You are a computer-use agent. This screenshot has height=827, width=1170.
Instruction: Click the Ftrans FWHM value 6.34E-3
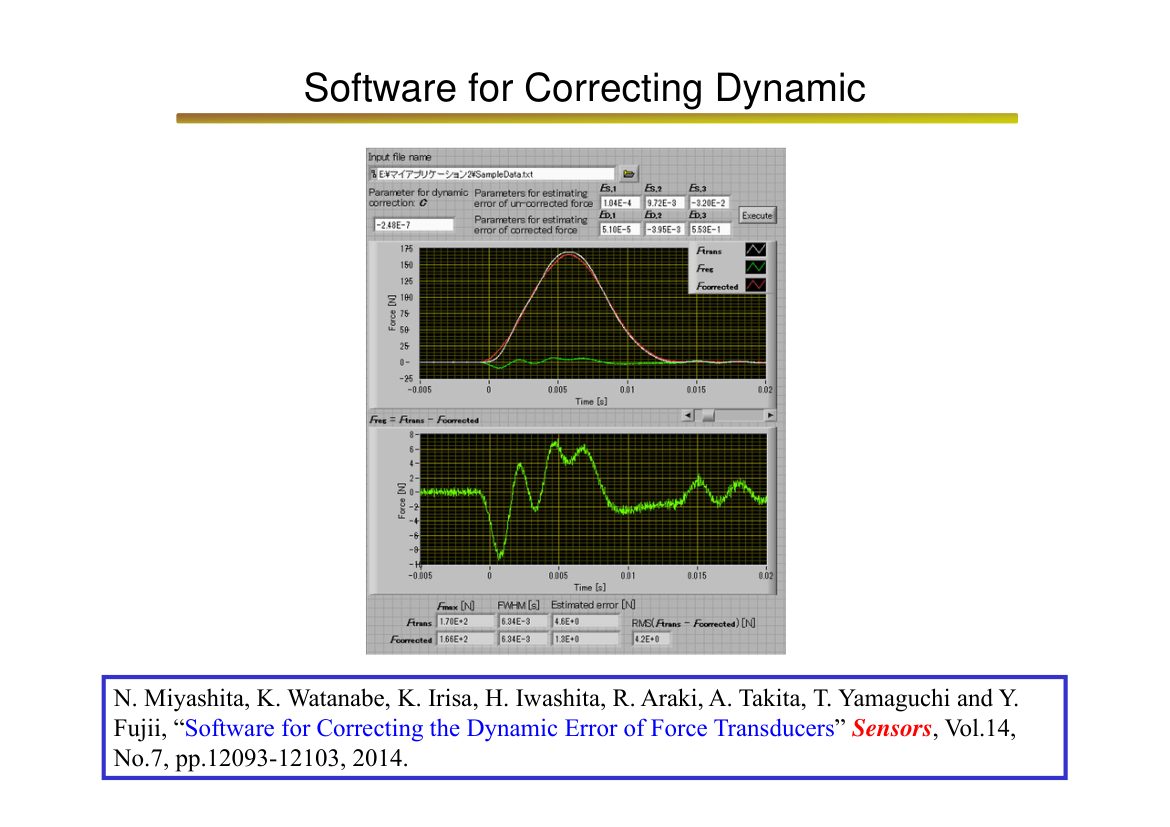tap(522, 621)
